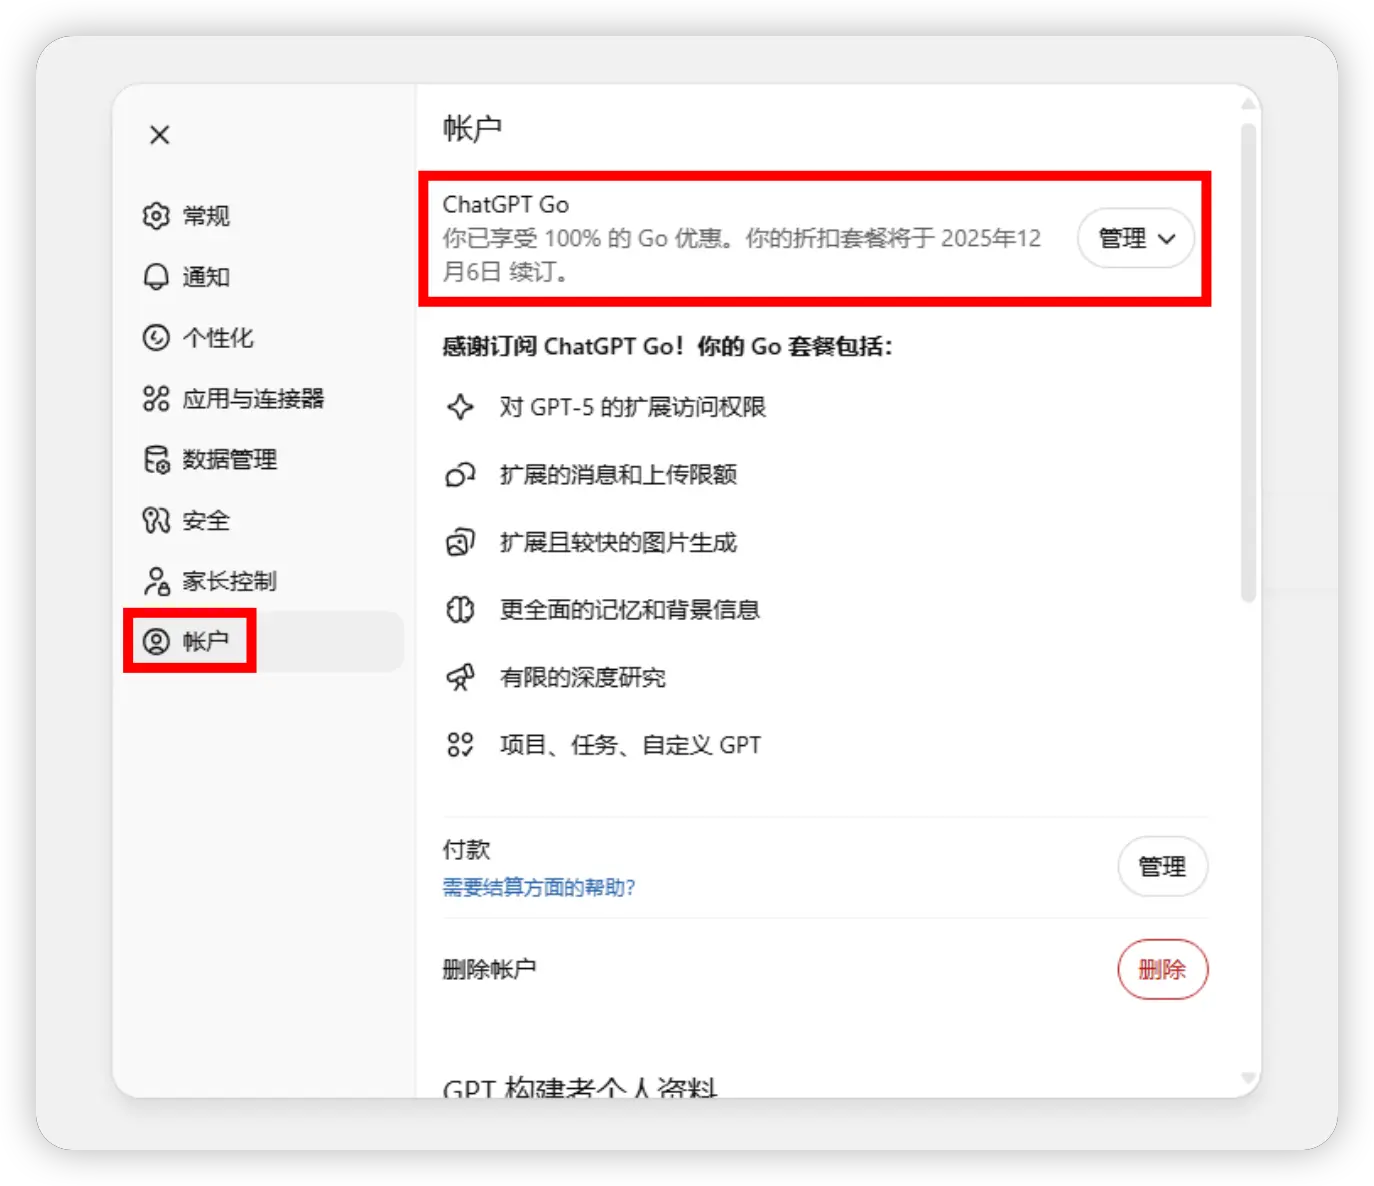The width and height of the screenshot is (1374, 1186).
Task: Select the 安全 settings tab
Action: (205, 520)
